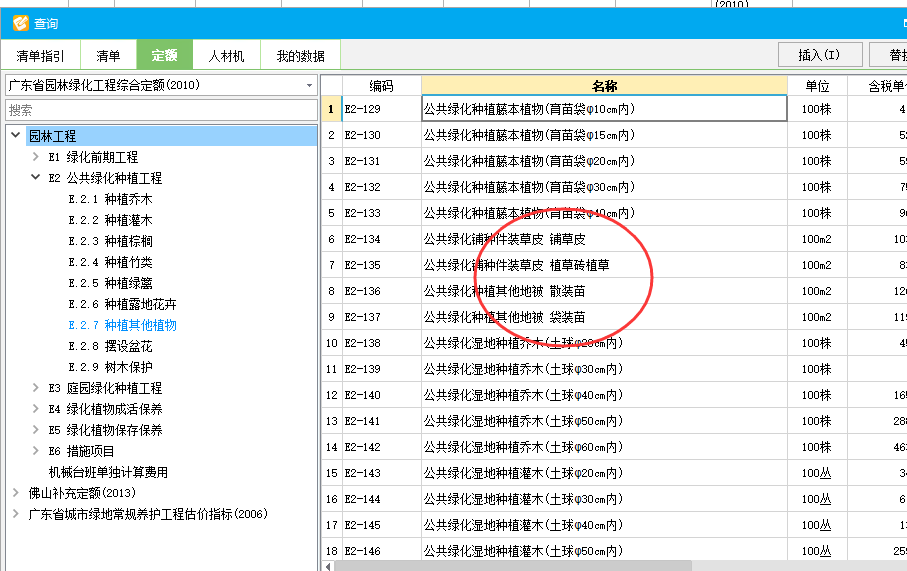Click into the 搜索 search field
This screenshot has width=907, height=571.
click(x=161, y=110)
